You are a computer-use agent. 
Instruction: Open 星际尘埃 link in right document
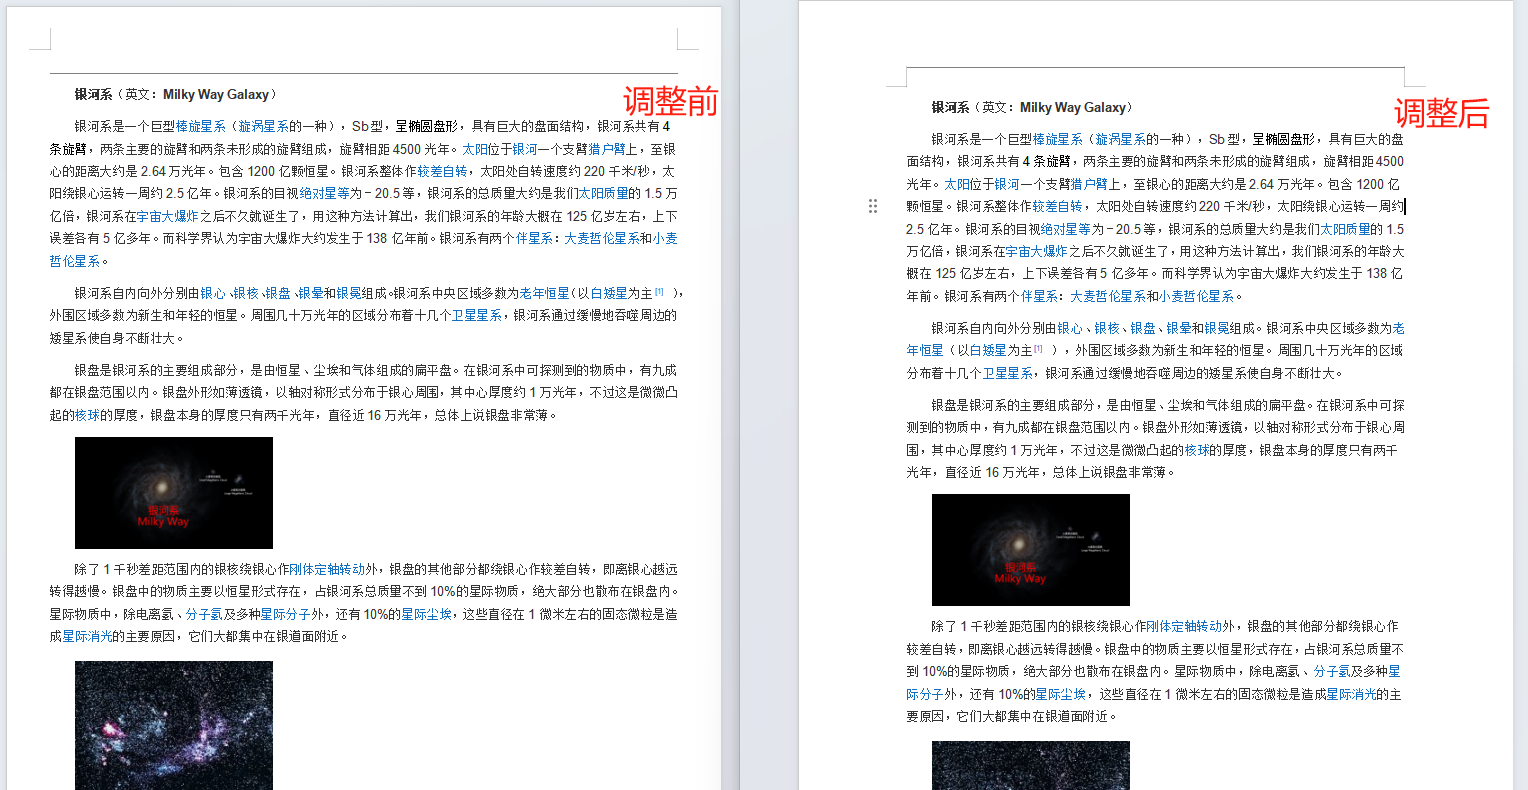[1060, 694]
